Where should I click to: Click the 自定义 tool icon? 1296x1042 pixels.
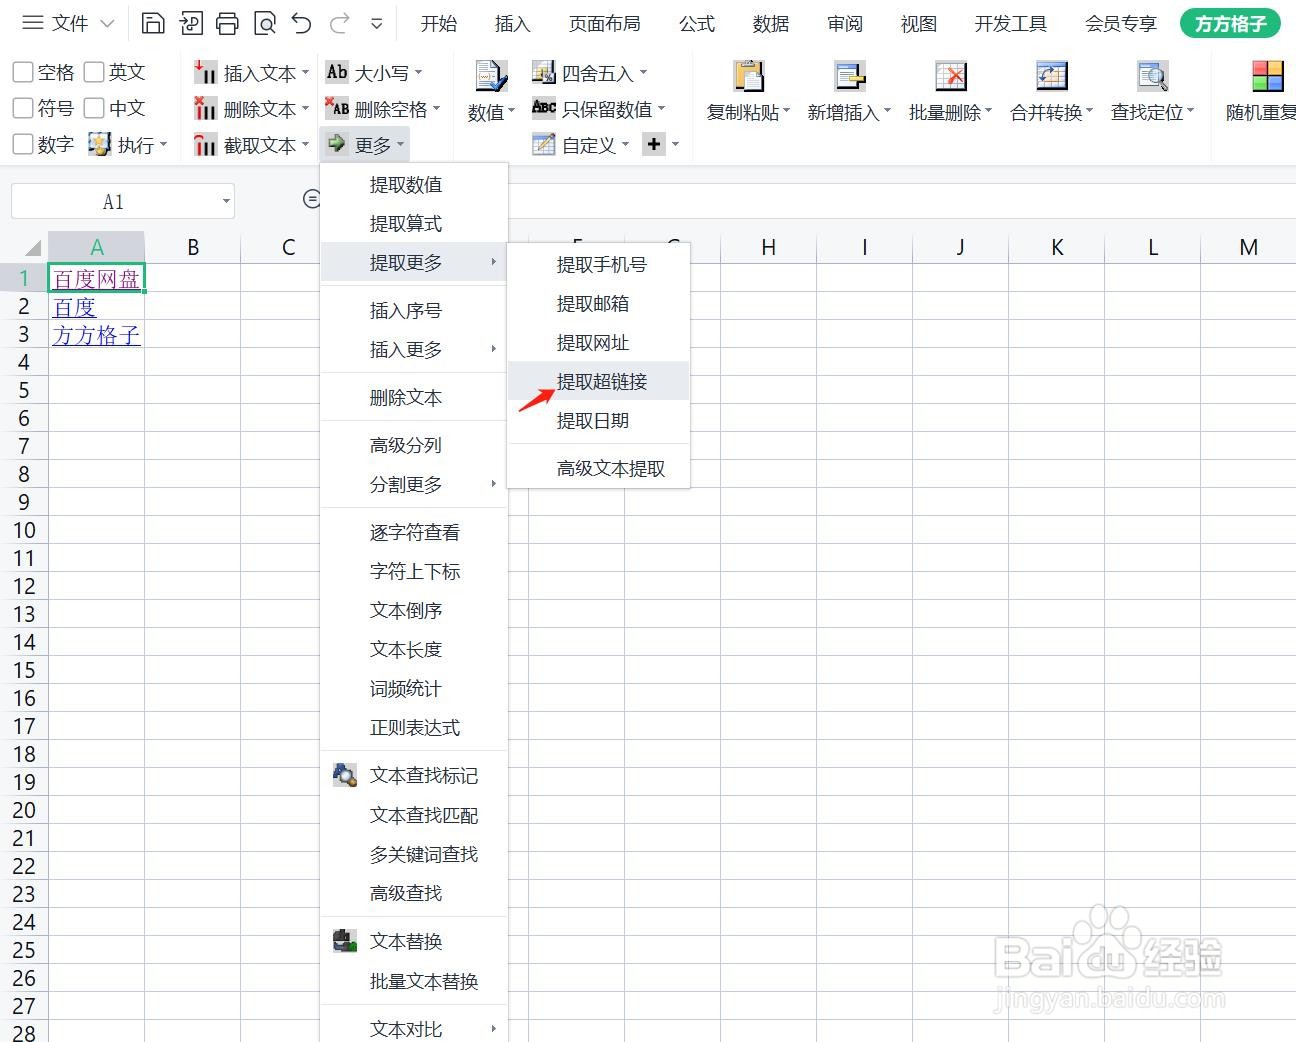coord(543,145)
